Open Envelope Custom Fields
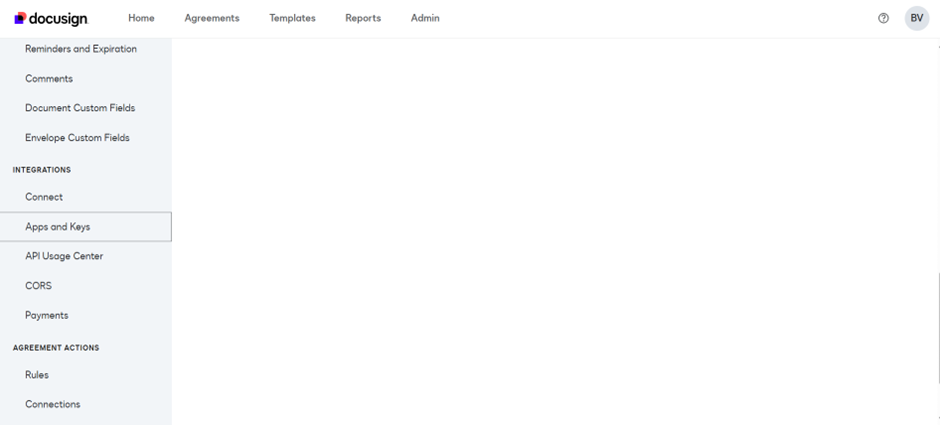 (x=77, y=138)
